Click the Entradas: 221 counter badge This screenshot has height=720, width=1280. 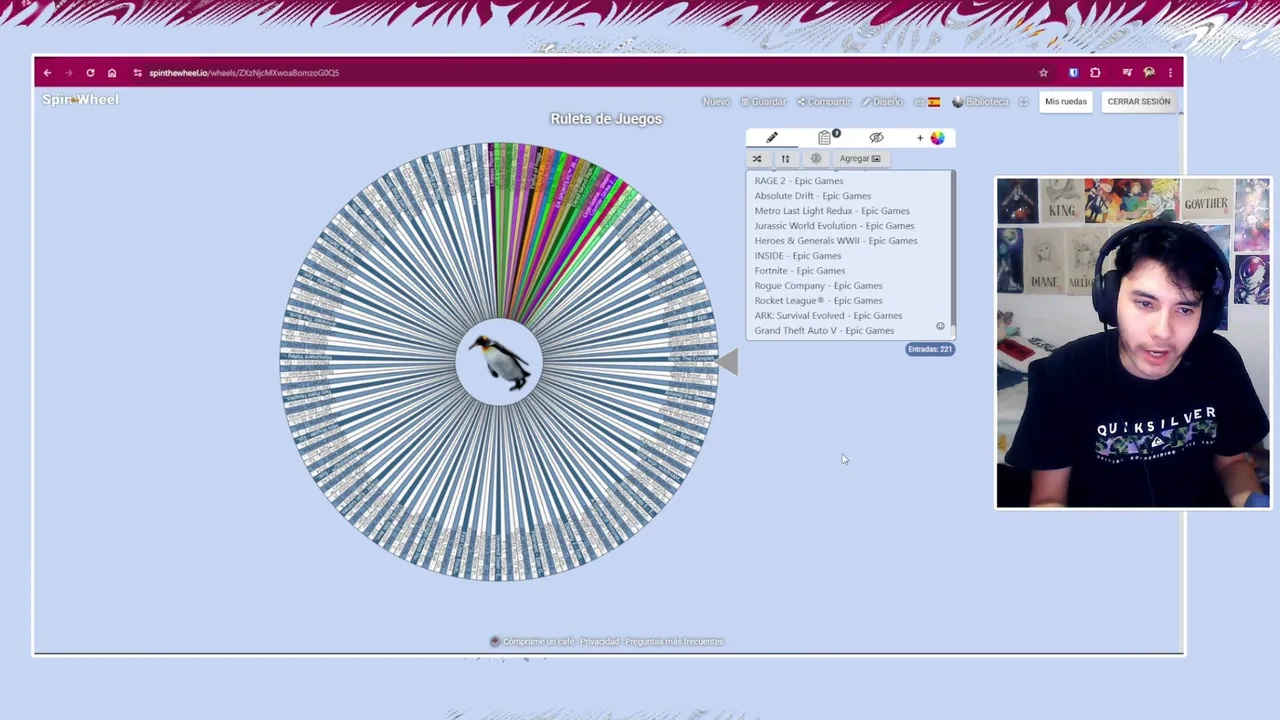[930, 349]
